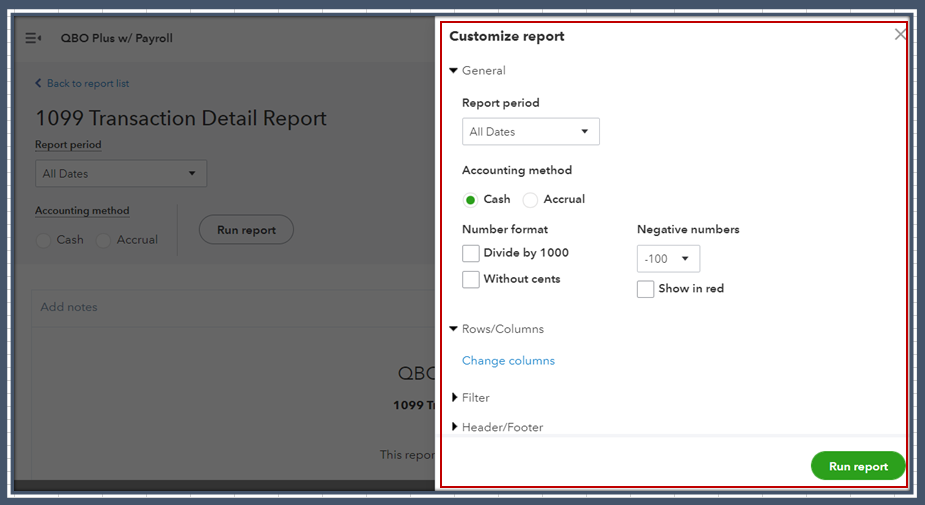Screen dimensions: 925x505
Task: Close the Customize report panel
Action: [900, 35]
